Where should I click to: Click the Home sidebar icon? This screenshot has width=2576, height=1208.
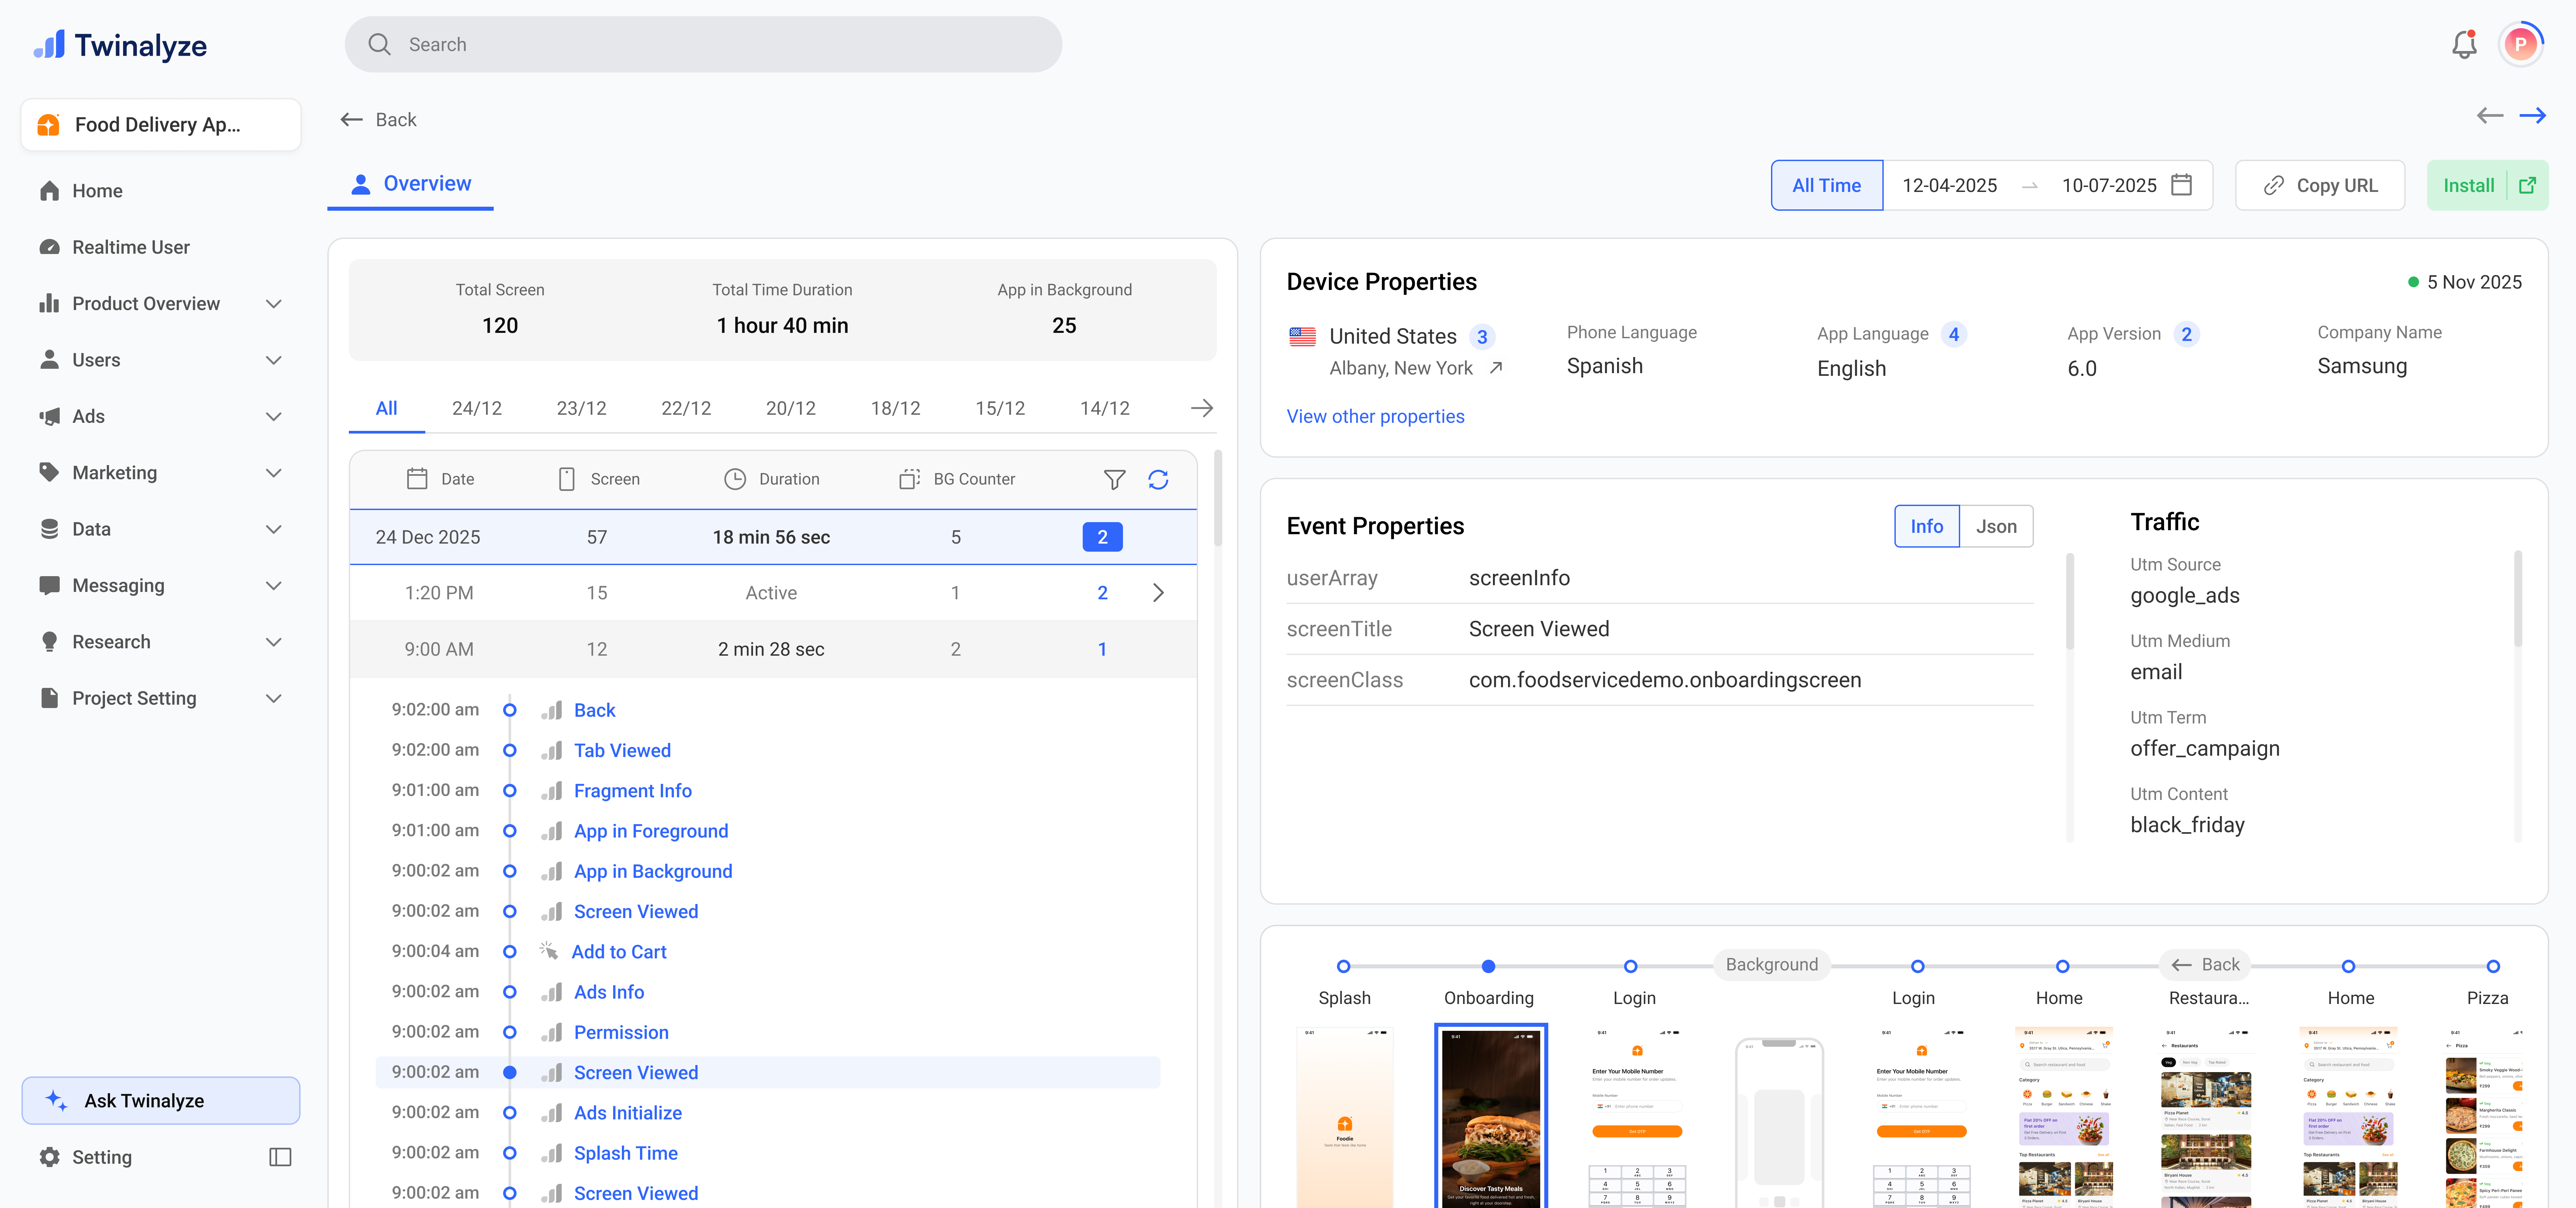coord(49,191)
